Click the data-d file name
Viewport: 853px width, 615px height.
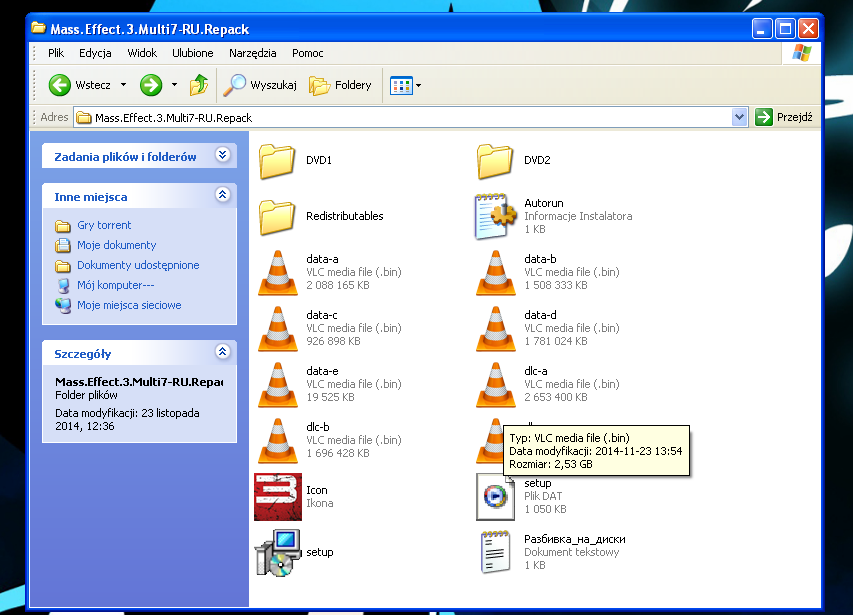click(540, 315)
